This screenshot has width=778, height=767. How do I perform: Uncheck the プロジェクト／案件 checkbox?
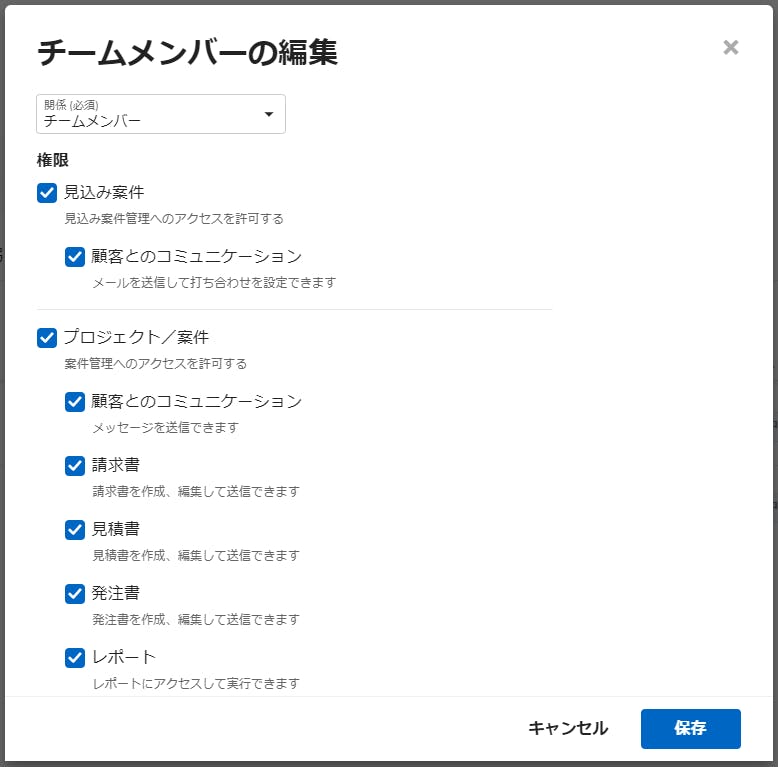tap(47, 338)
